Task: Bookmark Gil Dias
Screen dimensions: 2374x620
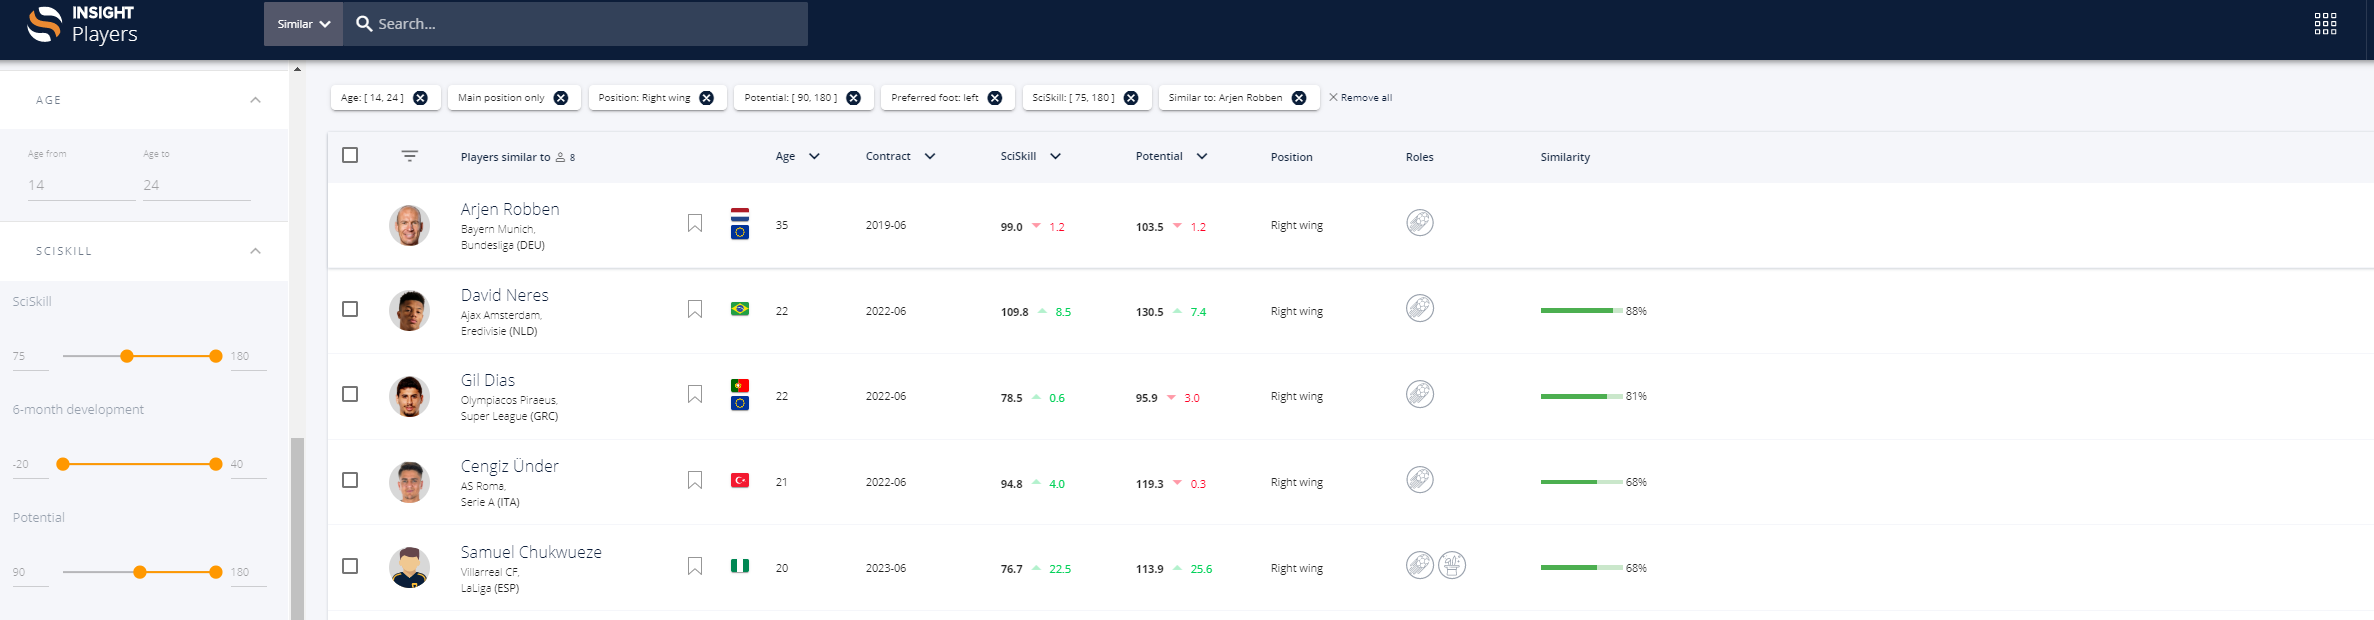Action: point(695,394)
